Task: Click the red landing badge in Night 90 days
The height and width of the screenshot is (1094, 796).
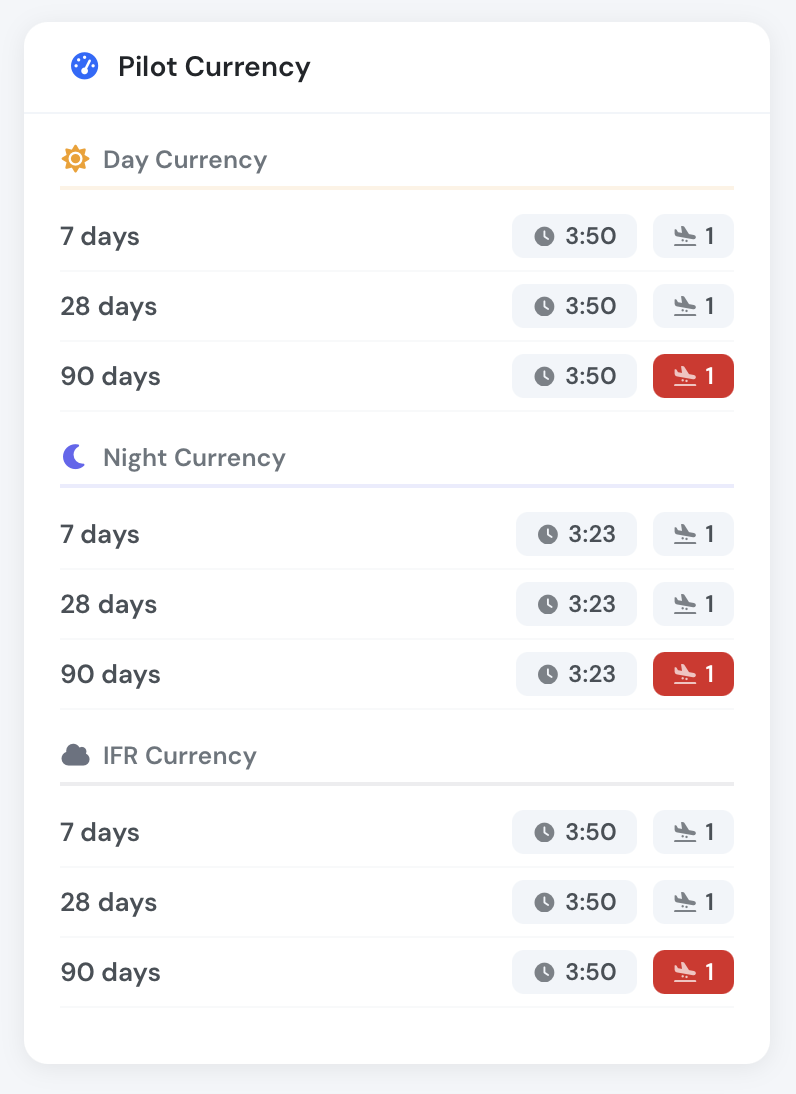Action: (x=693, y=674)
